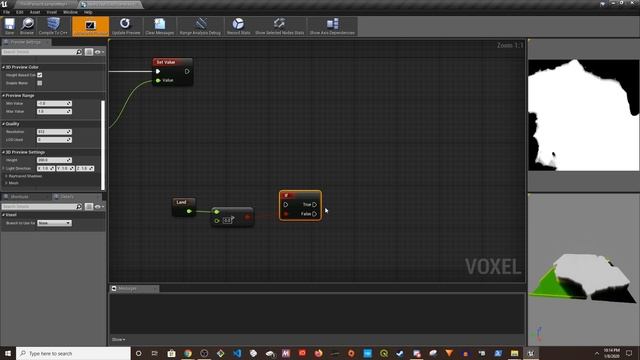Click the Clear Messages icon
640x360 pixels.
[x=160, y=26]
